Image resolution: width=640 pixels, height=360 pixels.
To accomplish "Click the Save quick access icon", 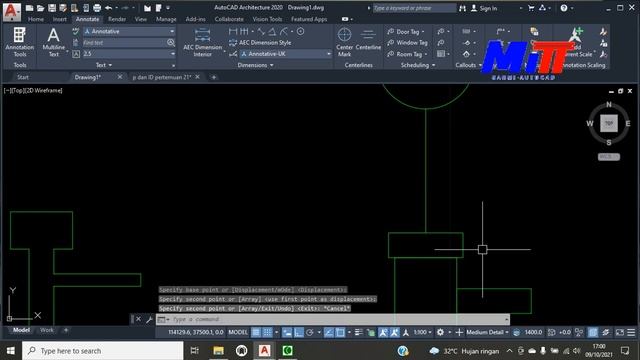I will coord(52,8).
